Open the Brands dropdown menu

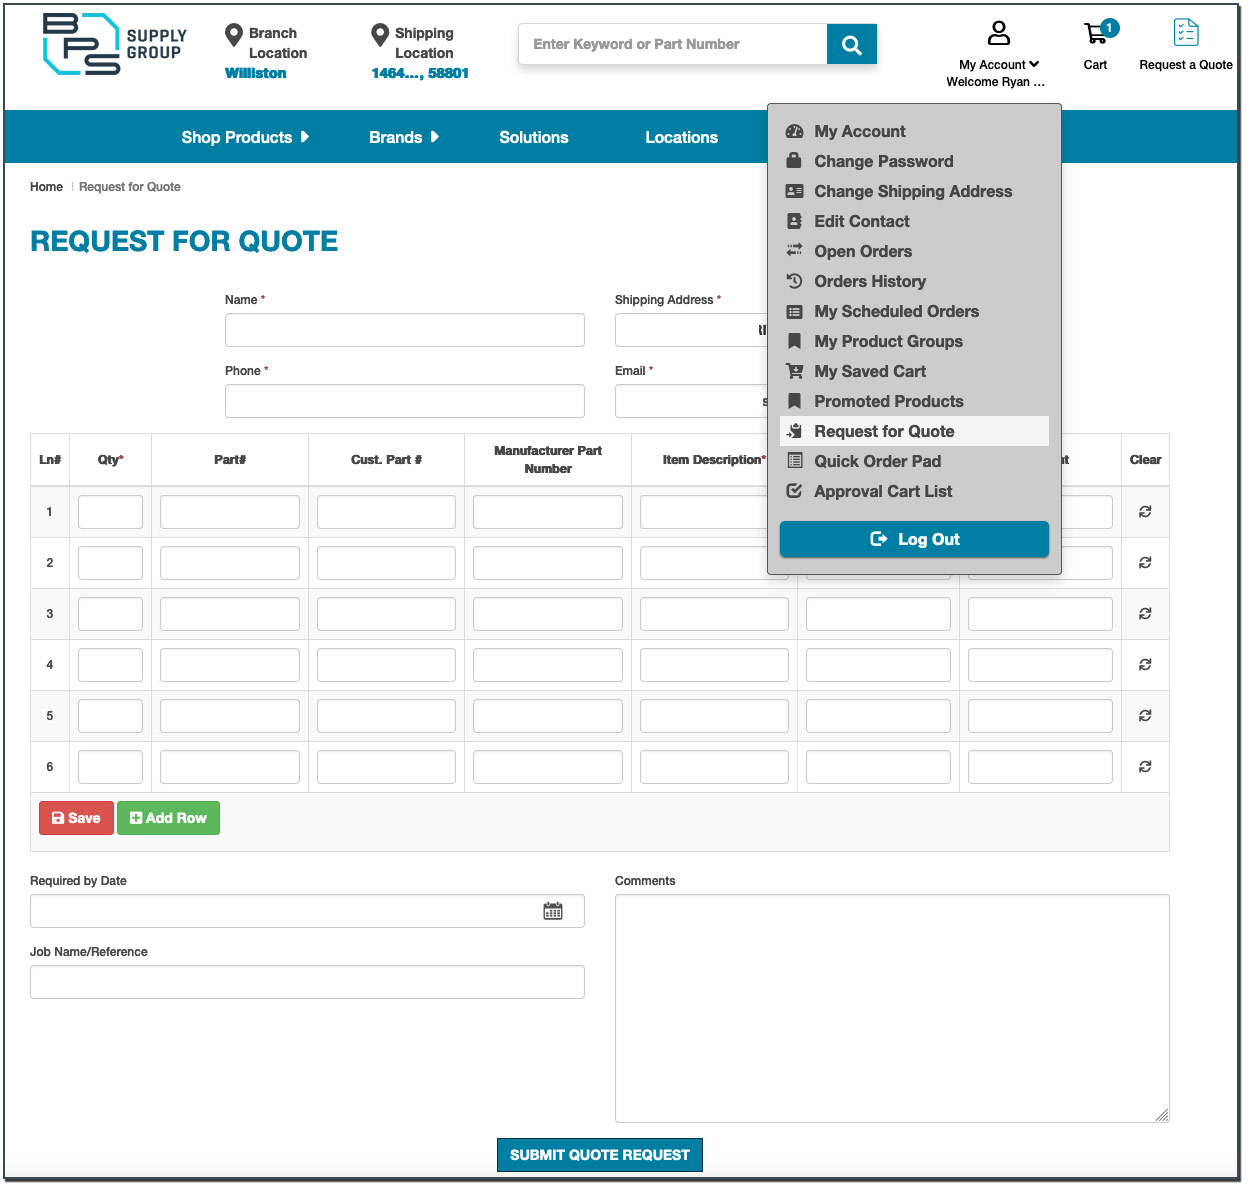point(404,137)
